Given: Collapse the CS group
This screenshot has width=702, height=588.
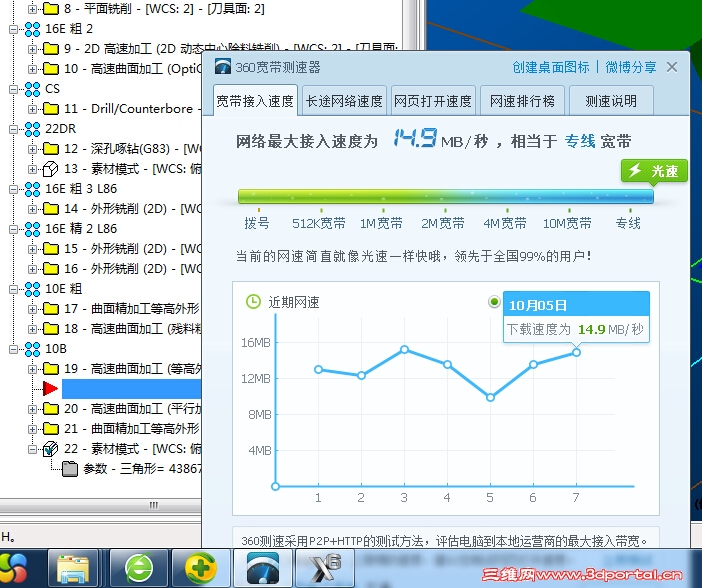Looking at the screenshot, I should [x=13, y=89].
